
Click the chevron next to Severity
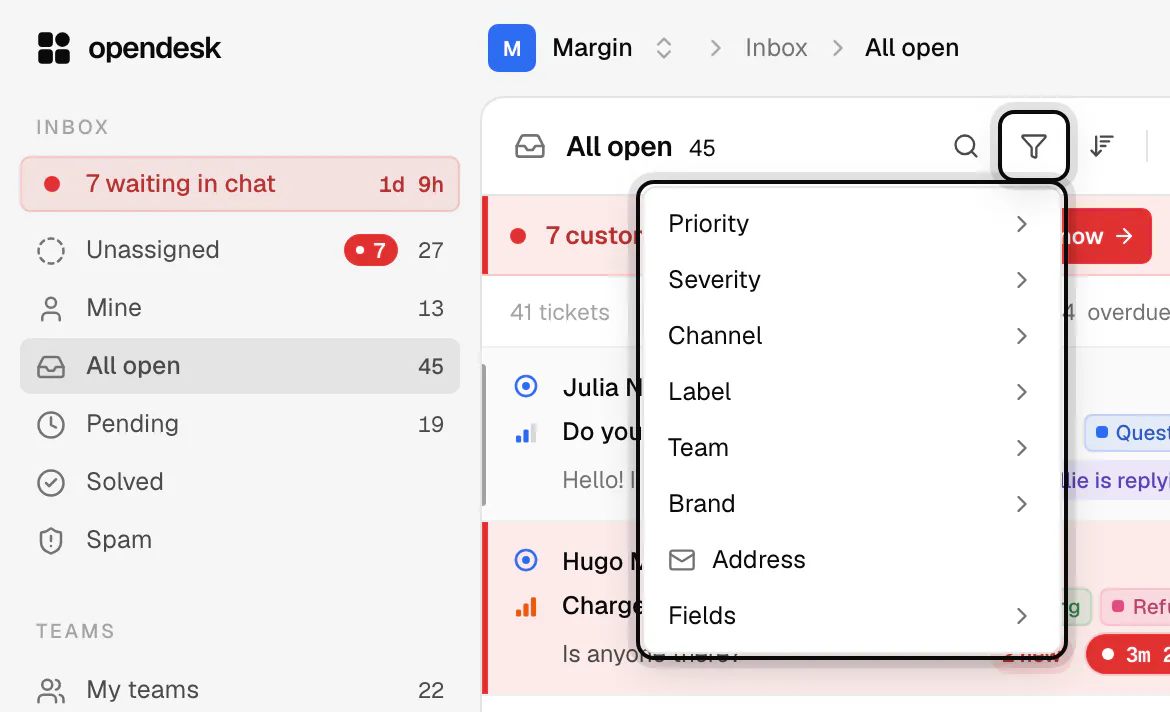pyautogui.click(x=1022, y=280)
